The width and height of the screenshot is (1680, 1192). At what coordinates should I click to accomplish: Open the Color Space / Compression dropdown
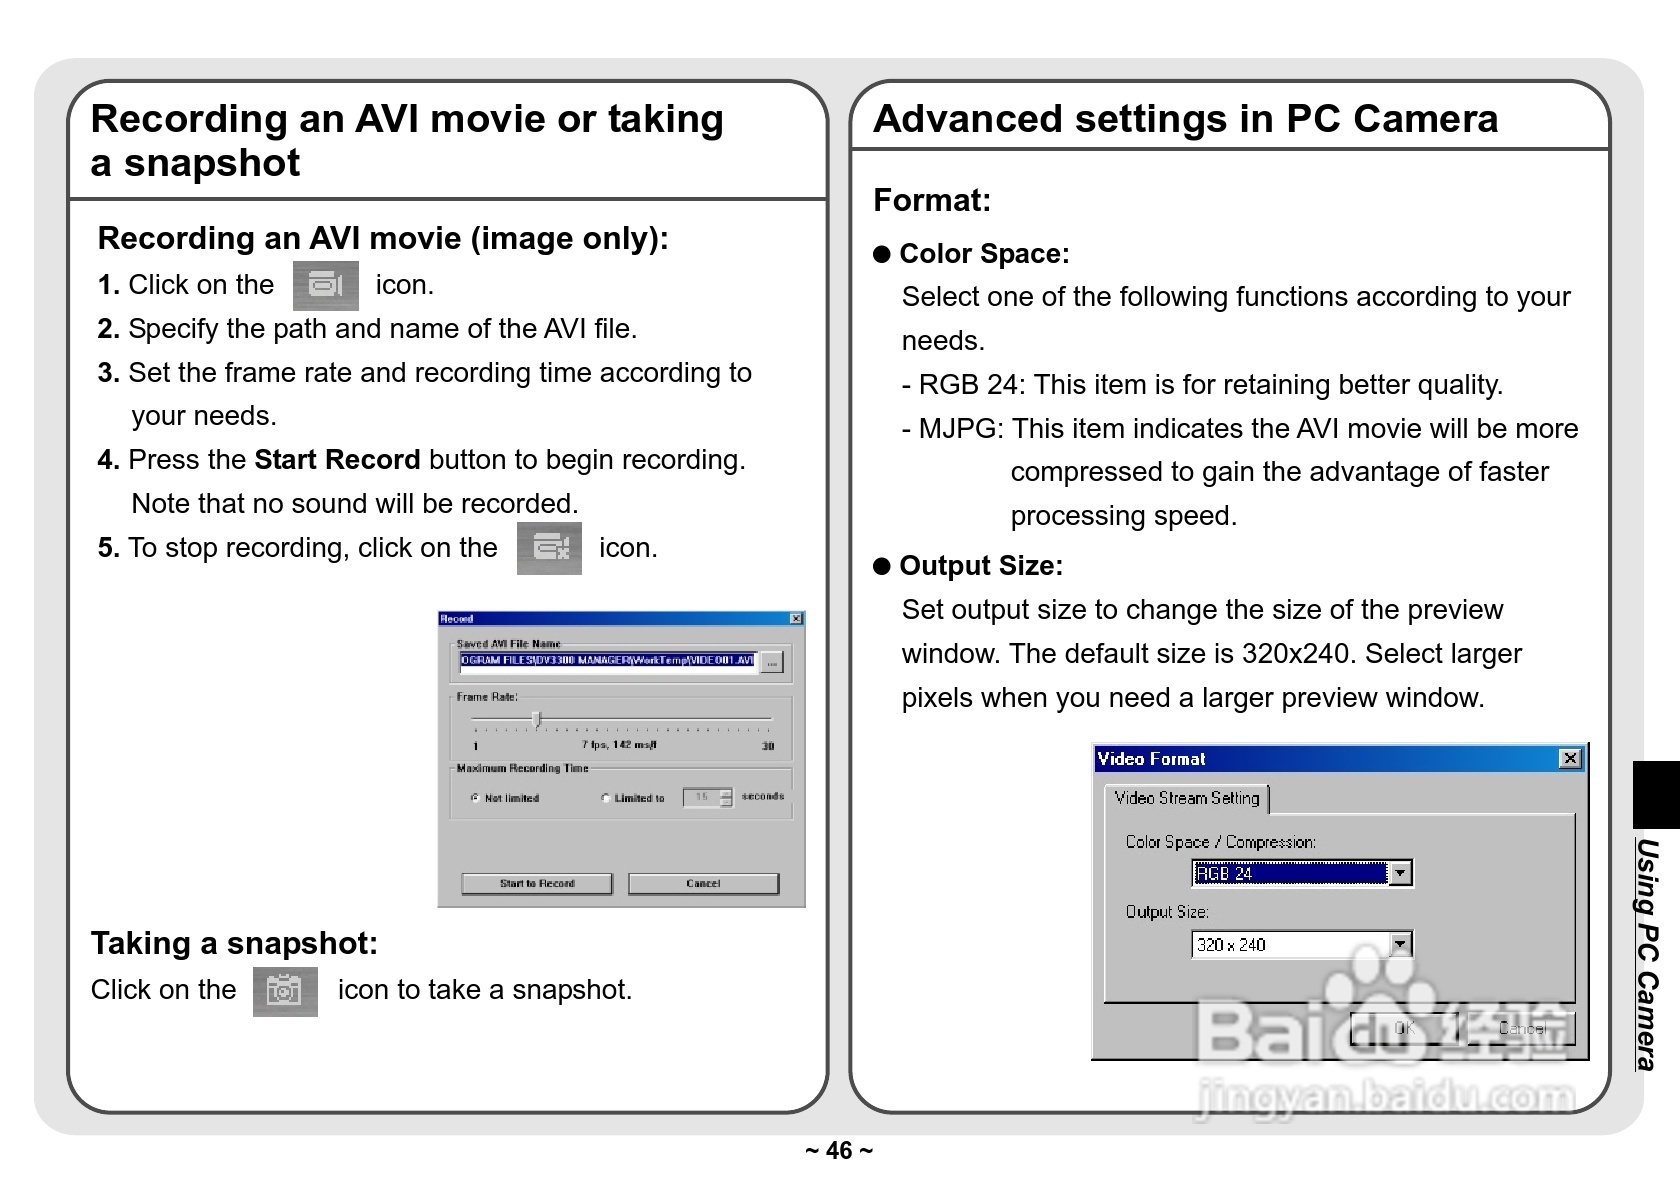[1401, 874]
